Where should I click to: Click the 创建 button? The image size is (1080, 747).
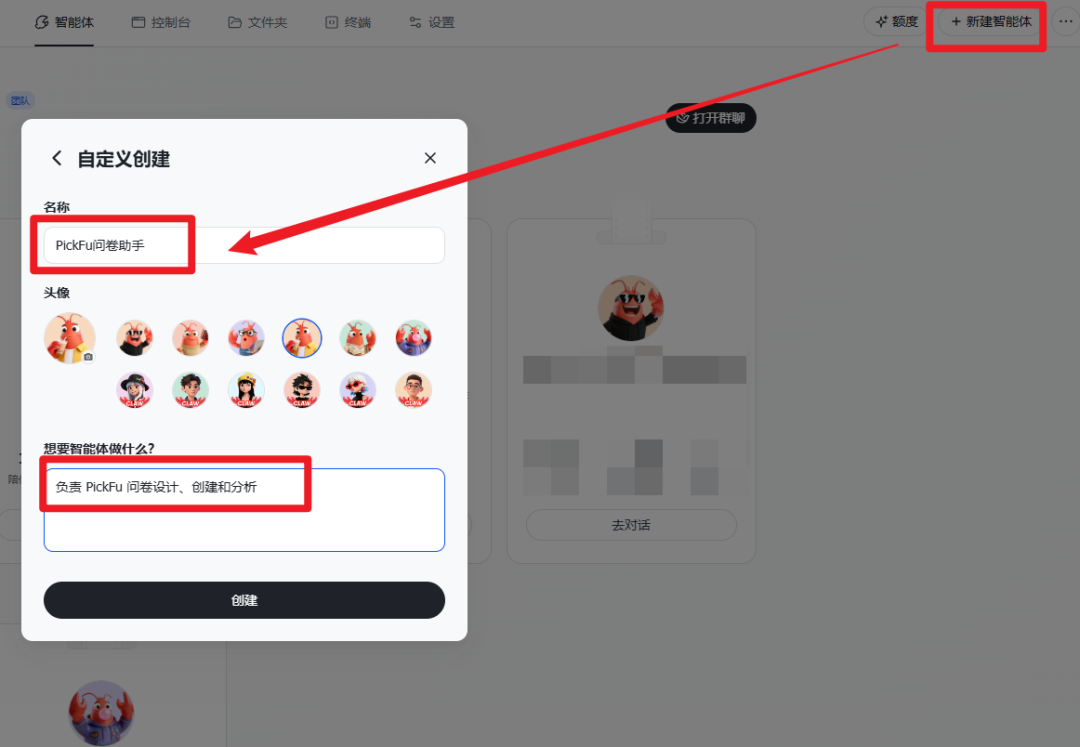click(x=244, y=600)
